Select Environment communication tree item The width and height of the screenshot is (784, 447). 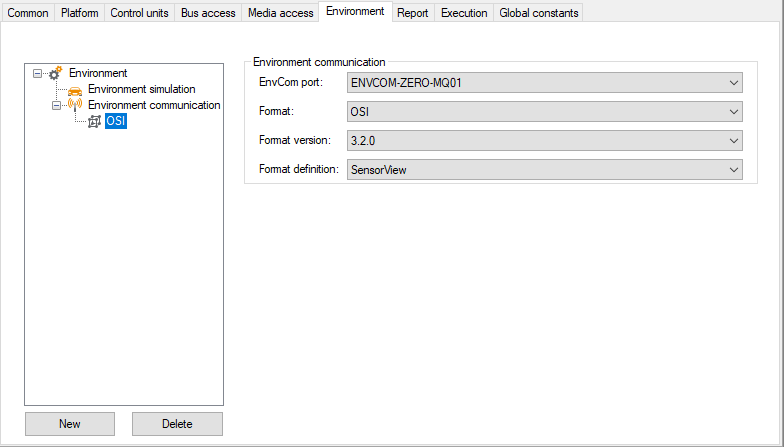[x=154, y=105]
